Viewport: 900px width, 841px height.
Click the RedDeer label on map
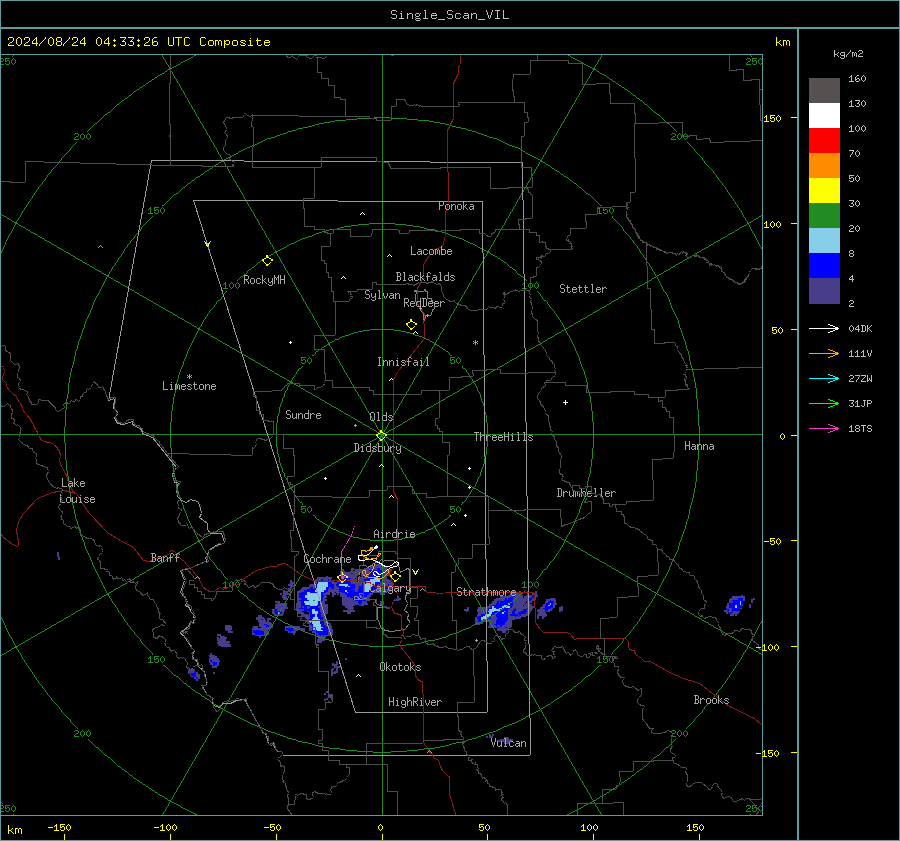pyautogui.click(x=424, y=303)
